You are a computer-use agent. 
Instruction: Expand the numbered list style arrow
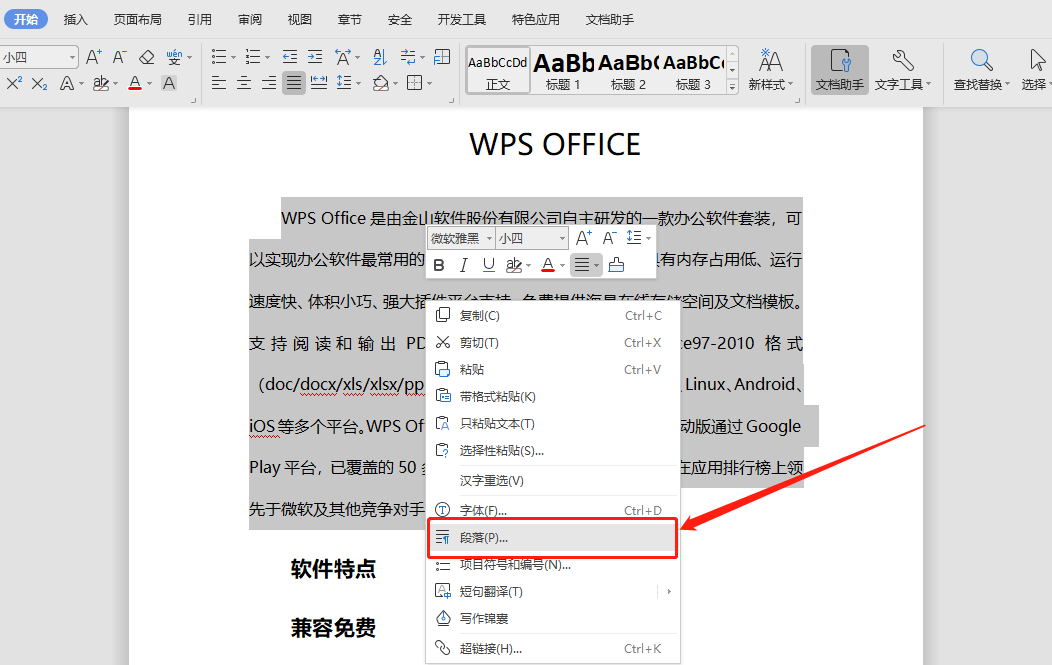267,58
